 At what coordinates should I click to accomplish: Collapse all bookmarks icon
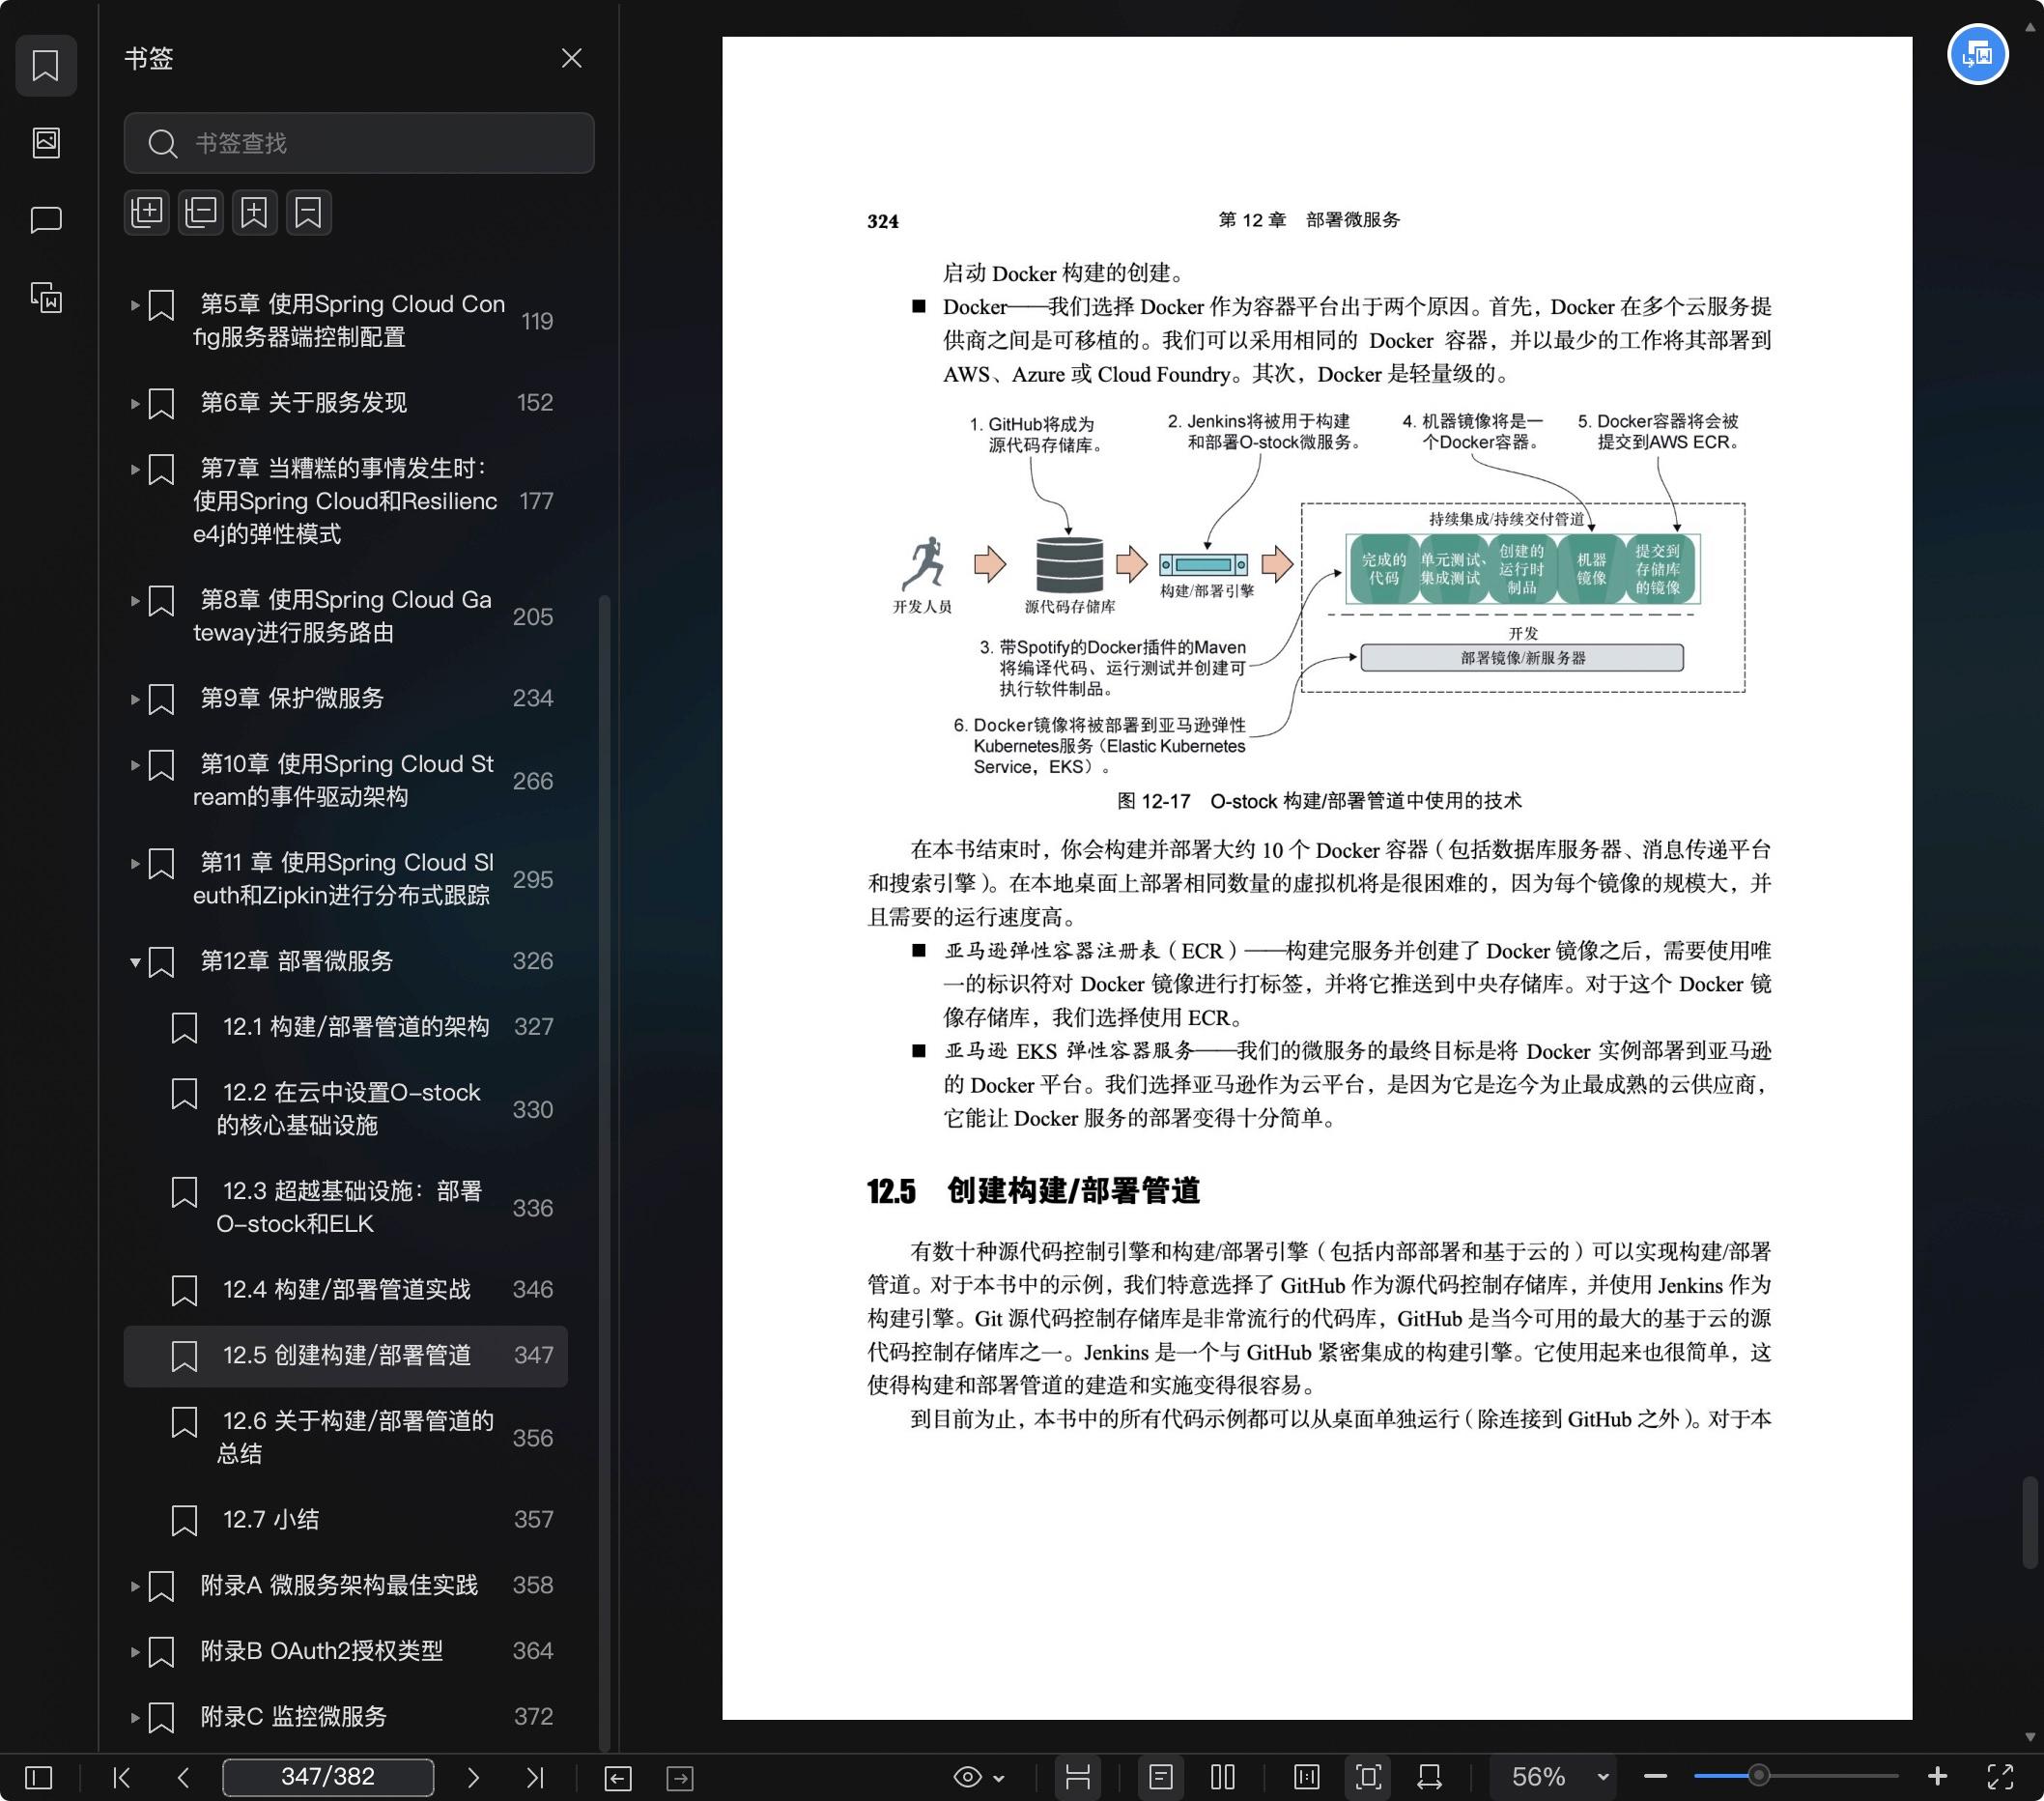[x=201, y=212]
